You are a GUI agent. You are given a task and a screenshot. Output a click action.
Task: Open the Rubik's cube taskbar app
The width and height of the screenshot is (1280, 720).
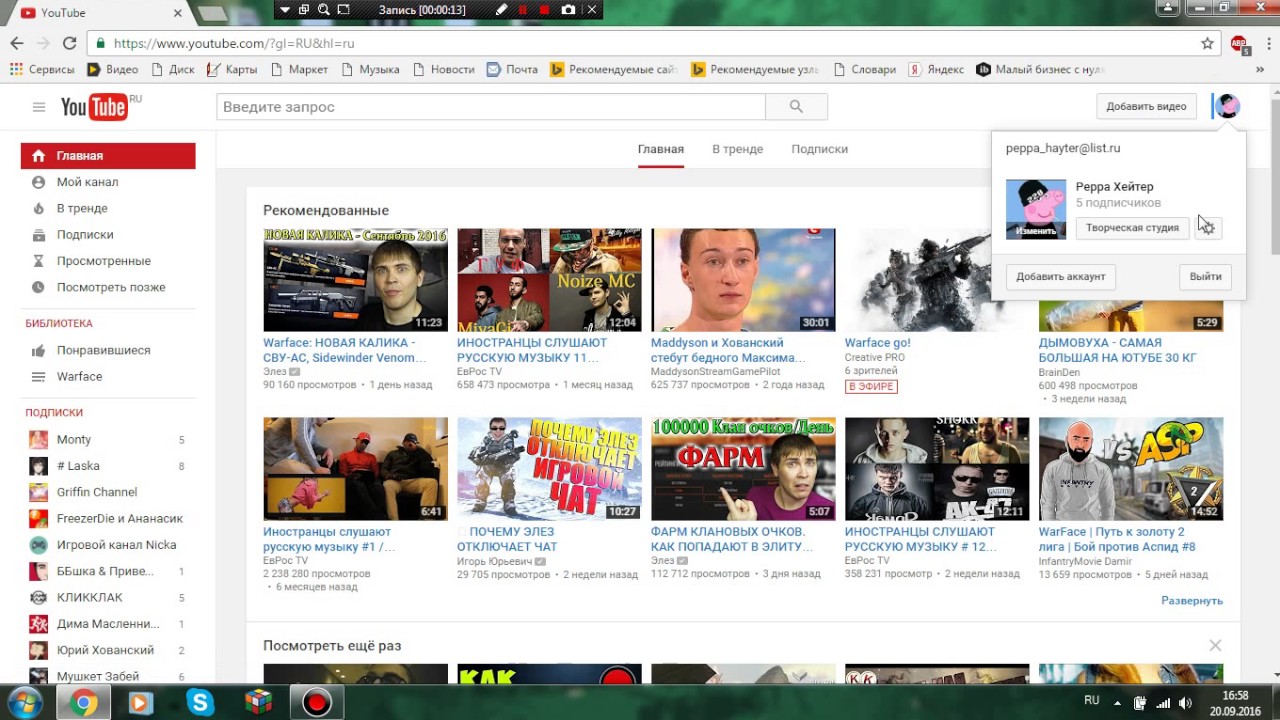[x=259, y=703]
